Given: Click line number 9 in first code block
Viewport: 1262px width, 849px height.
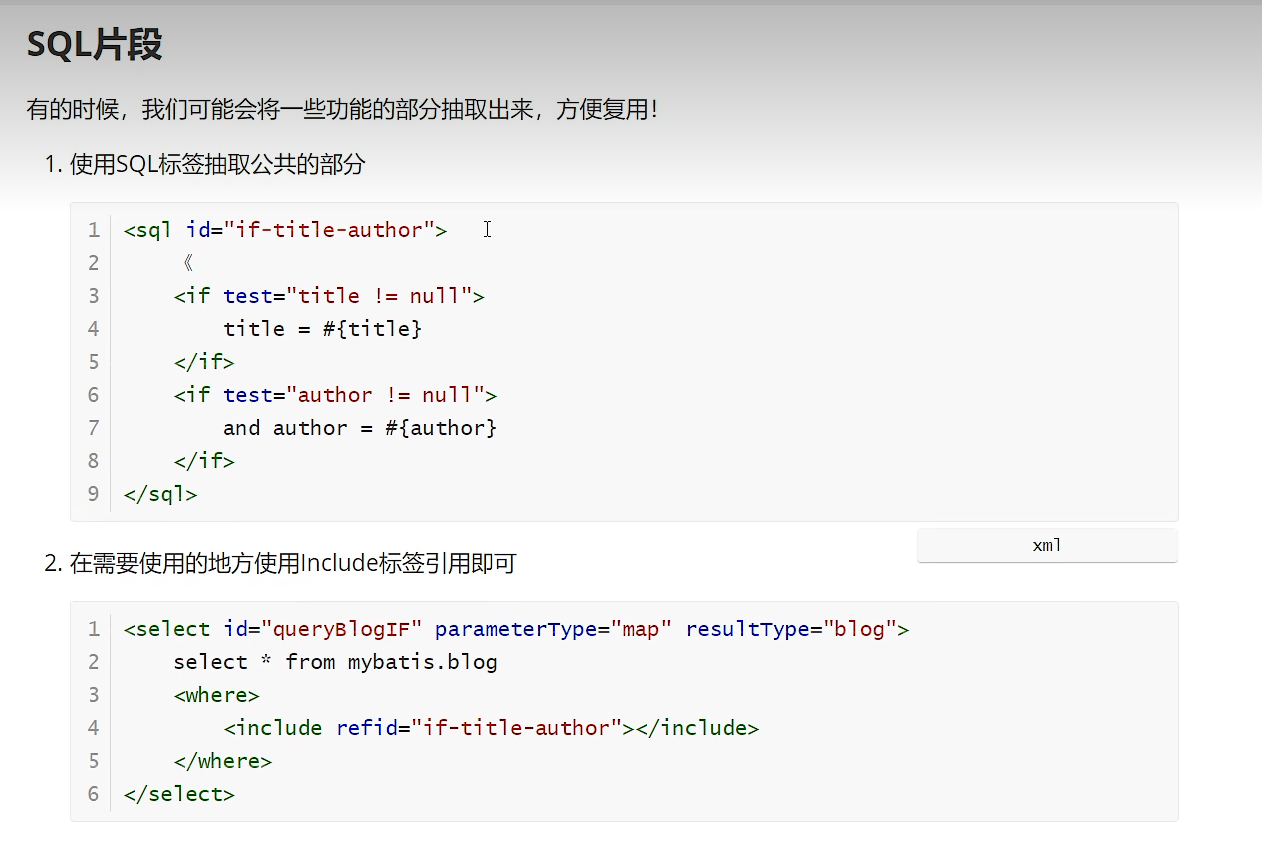Looking at the screenshot, I should coord(94,494).
